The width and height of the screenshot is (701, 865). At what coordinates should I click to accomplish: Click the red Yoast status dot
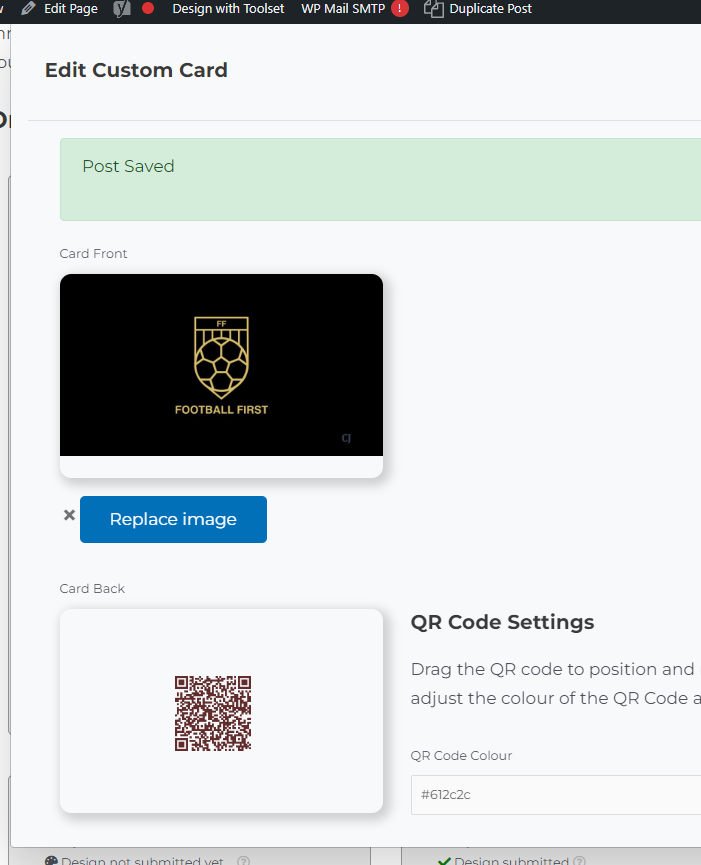(148, 8)
